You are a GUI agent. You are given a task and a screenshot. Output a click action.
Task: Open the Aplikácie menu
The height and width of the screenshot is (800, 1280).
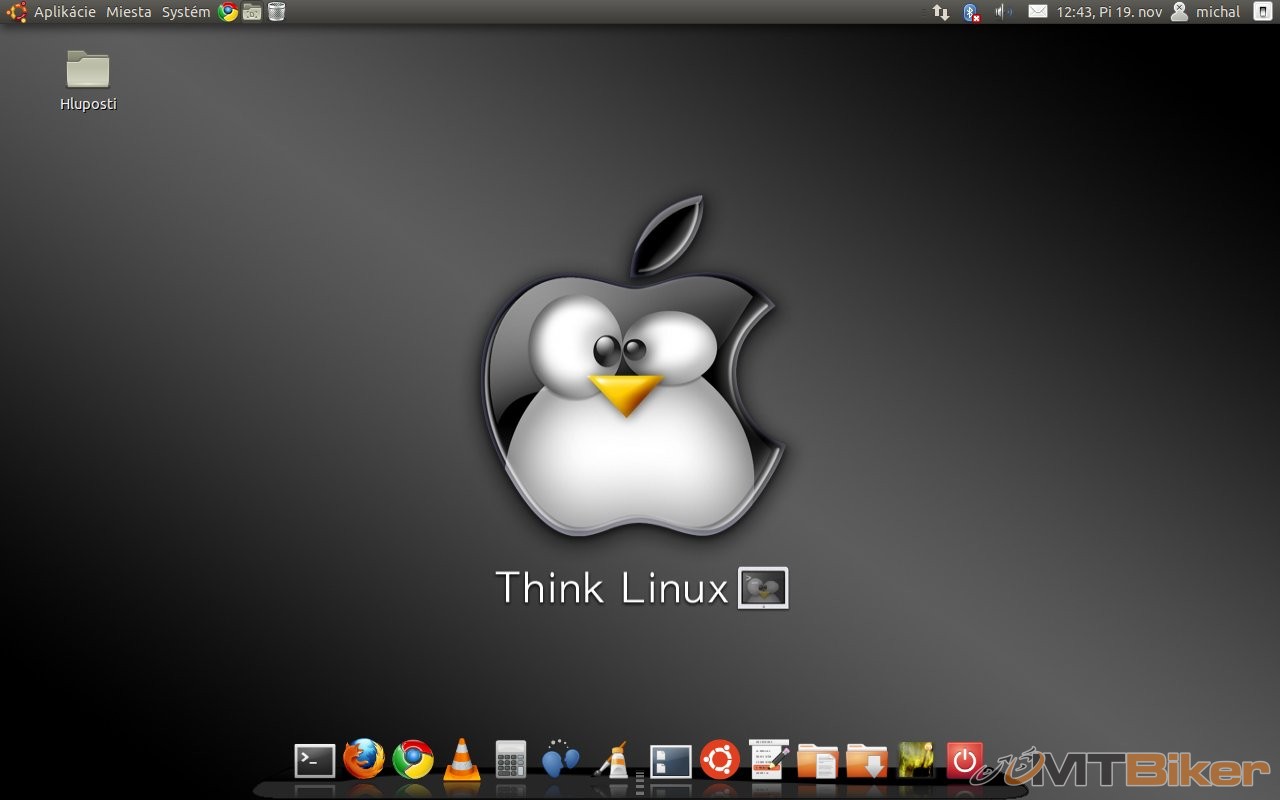pyautogui.click(x=64, y=12)
